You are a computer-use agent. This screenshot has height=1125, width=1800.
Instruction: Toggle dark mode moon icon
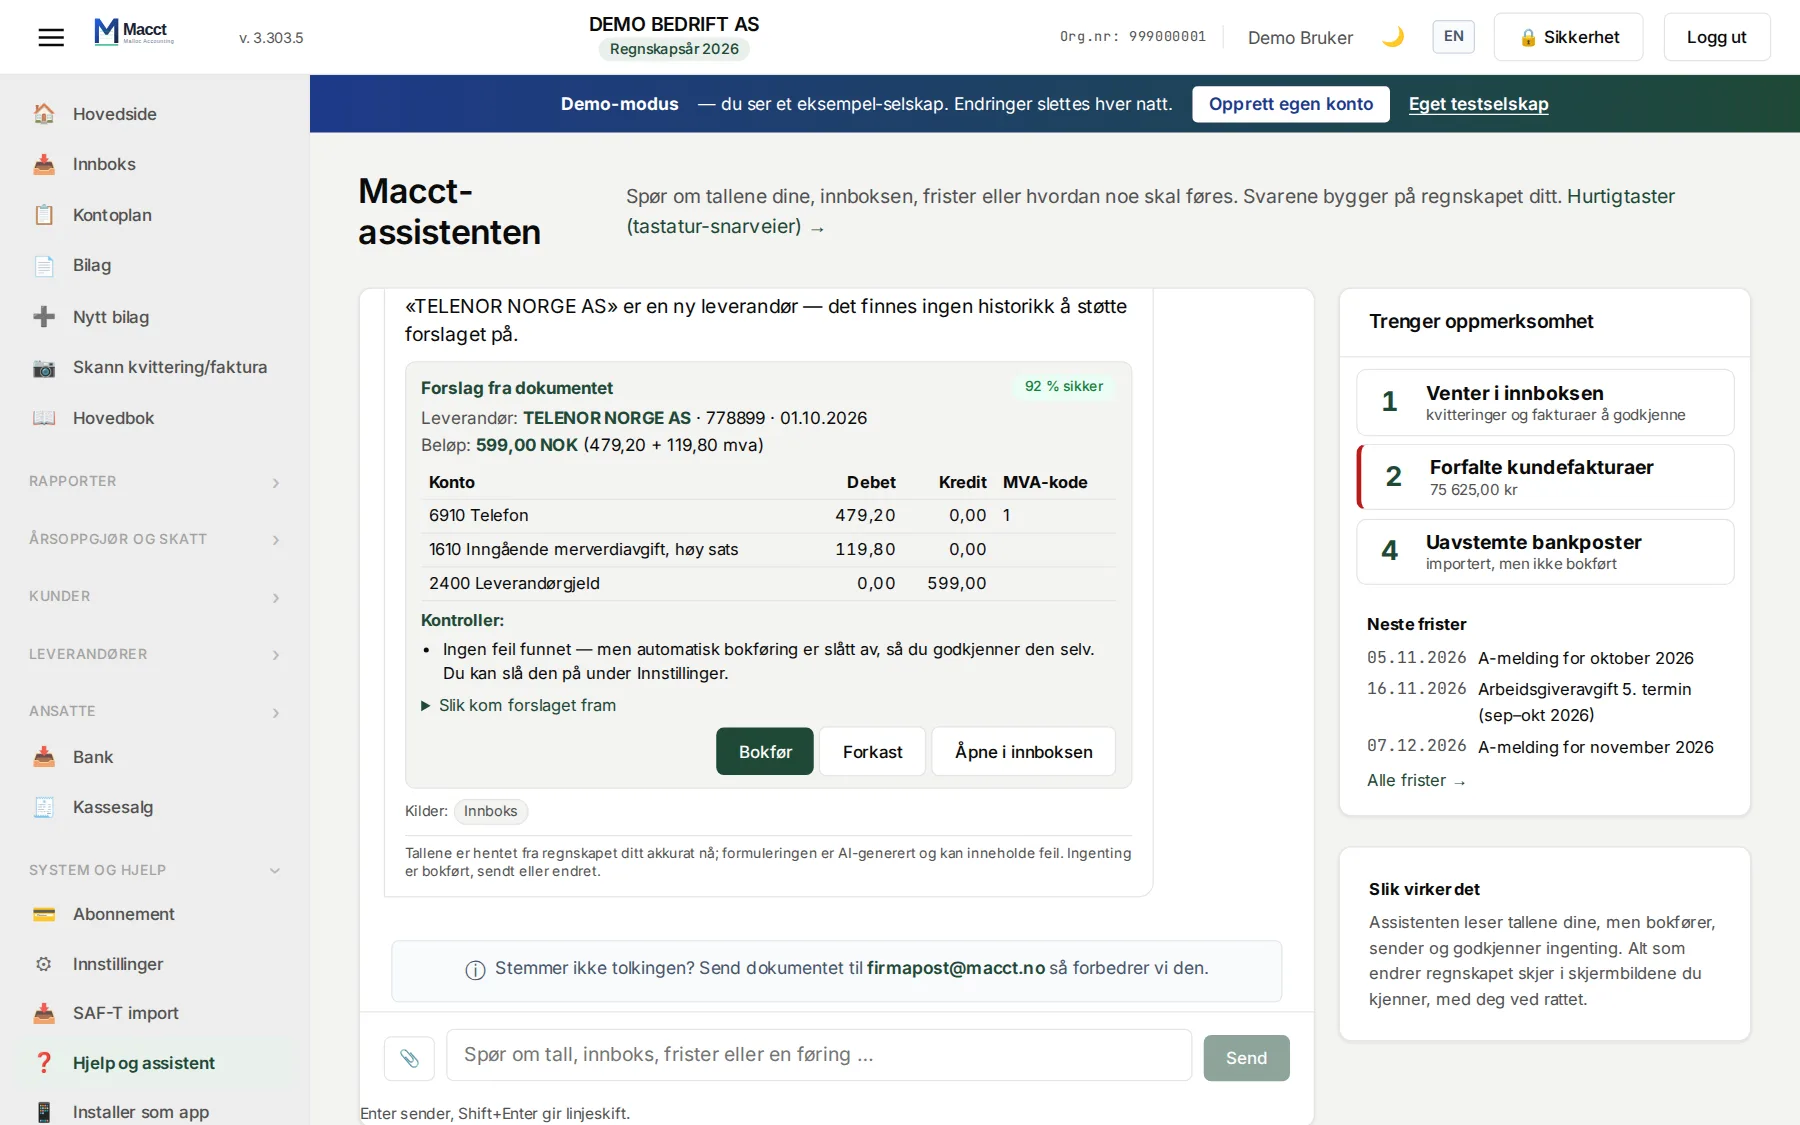click(x=1393, y=37)
